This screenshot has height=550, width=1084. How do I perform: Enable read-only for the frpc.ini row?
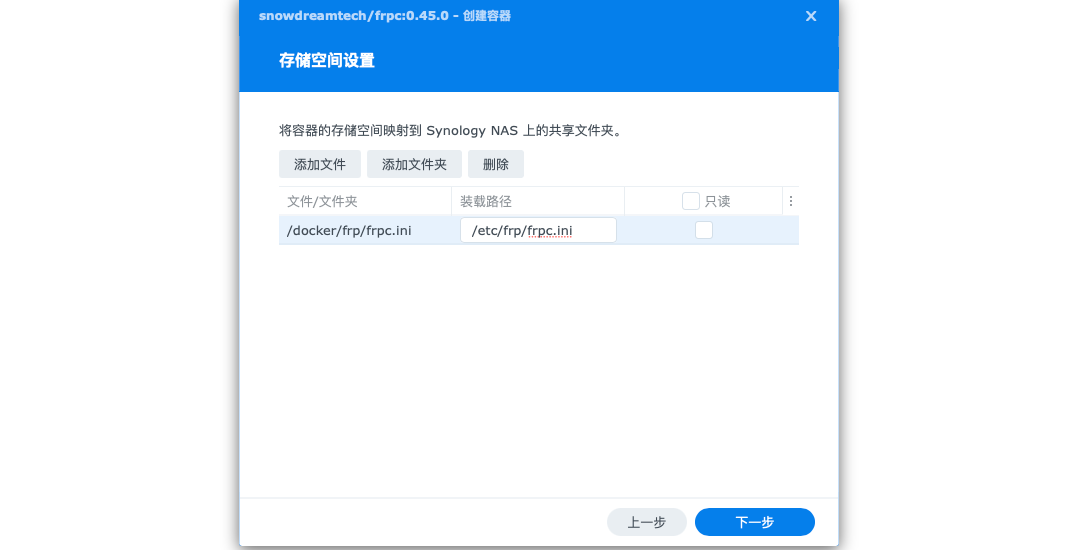pos(704,230)
